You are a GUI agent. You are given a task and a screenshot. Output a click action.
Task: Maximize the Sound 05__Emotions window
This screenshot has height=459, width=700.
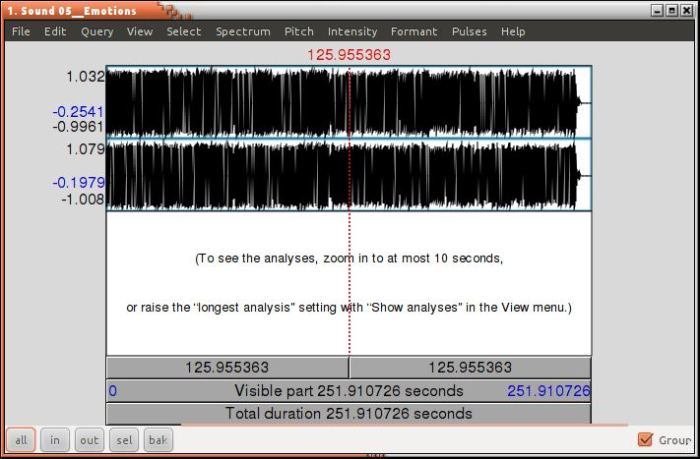671,10
